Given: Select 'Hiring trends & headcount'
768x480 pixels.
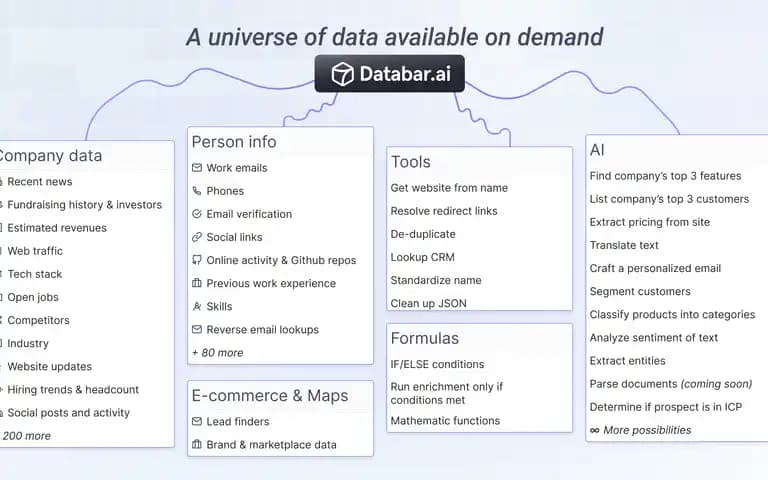Looking at the screenshot, I should 73,390.
